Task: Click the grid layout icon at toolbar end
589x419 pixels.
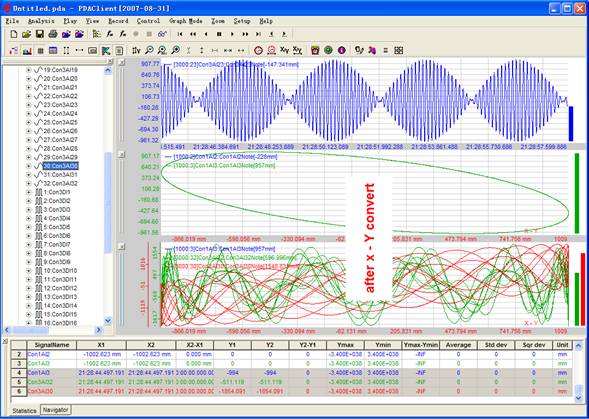Action: [x=399, y=50]
